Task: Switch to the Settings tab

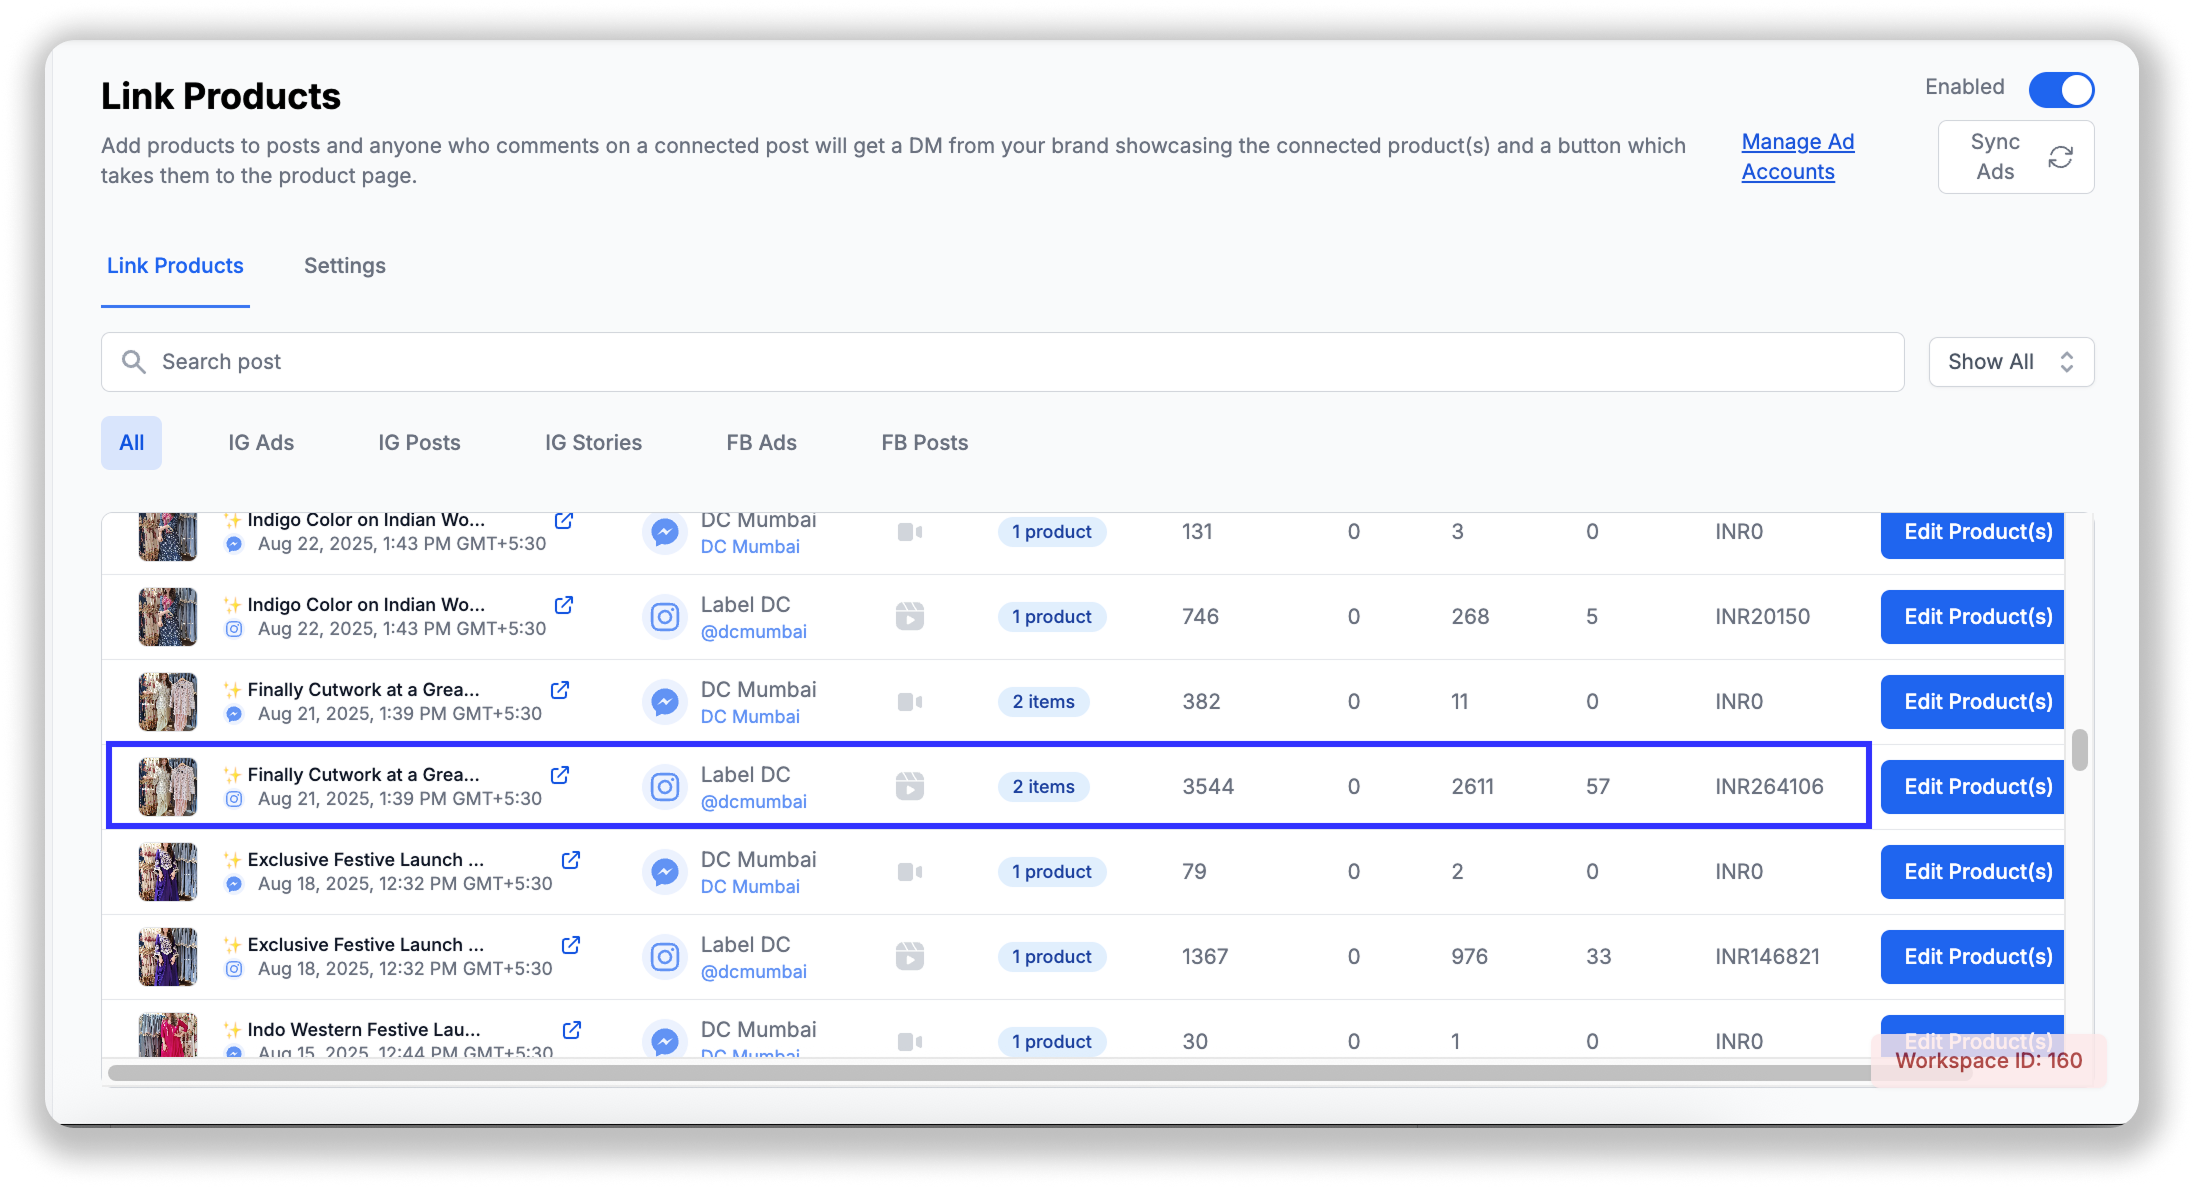Action: (x=344, y=266)
